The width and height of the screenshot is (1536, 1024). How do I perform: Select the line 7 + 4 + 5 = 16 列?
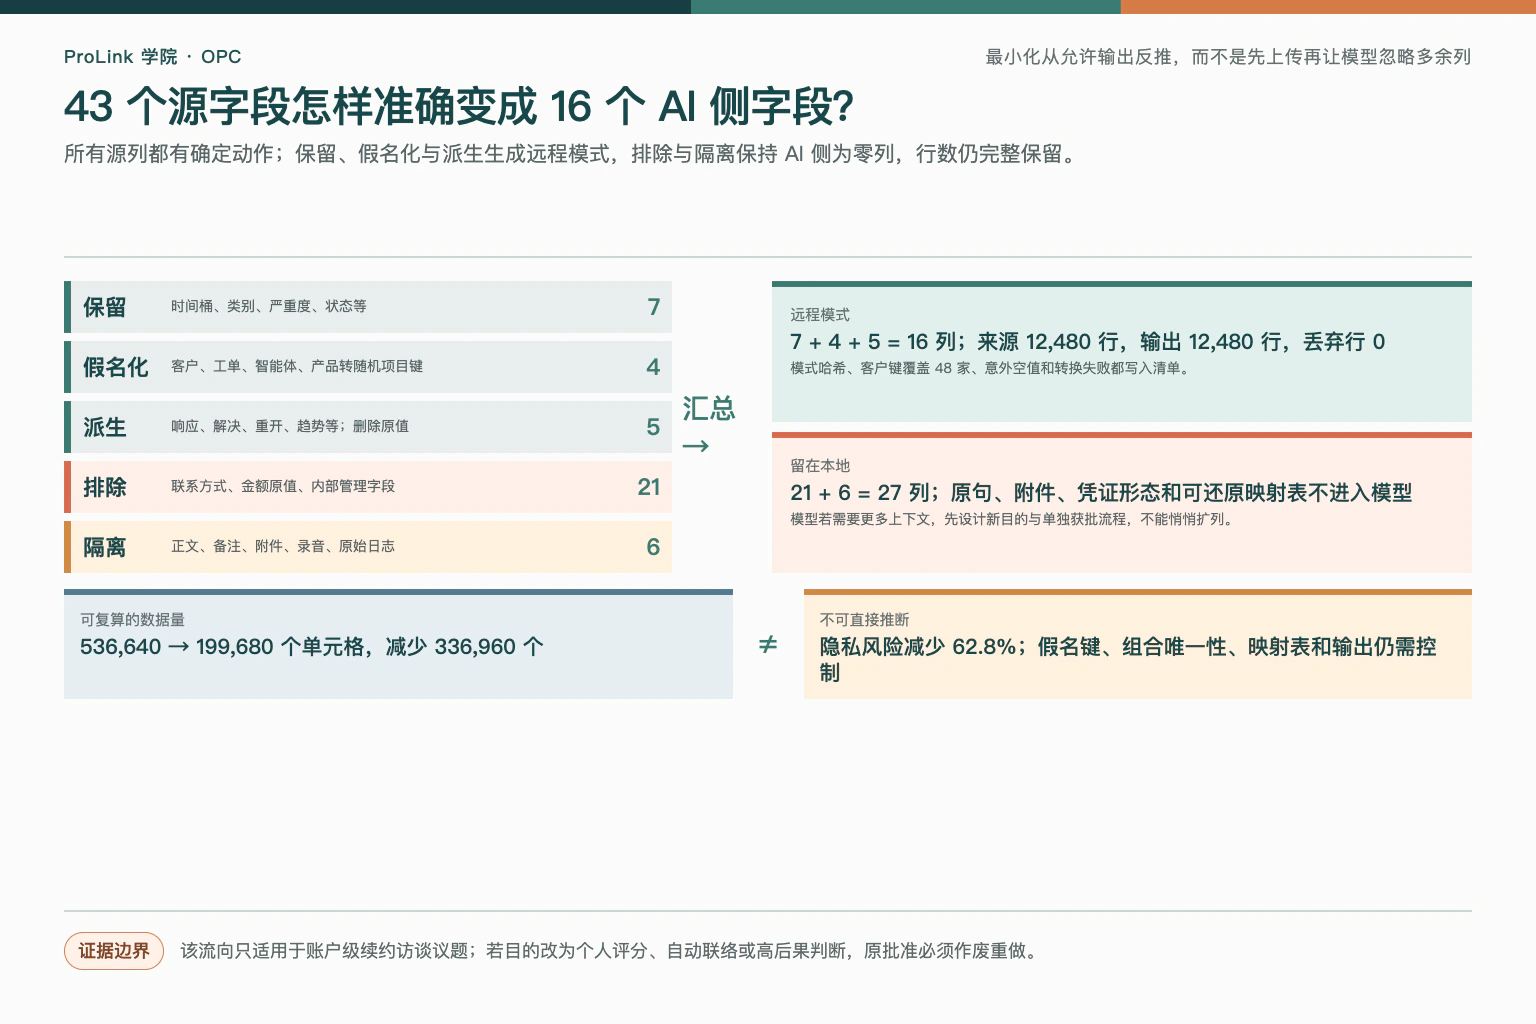click(x=1088, y=342)
